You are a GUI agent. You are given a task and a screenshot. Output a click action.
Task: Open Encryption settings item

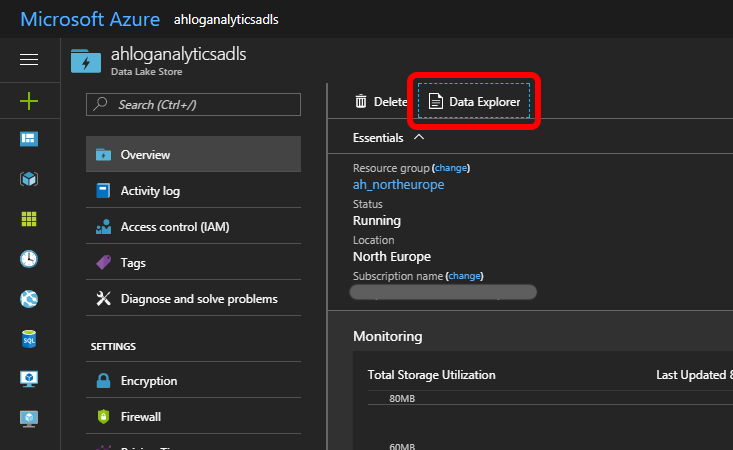193,380
